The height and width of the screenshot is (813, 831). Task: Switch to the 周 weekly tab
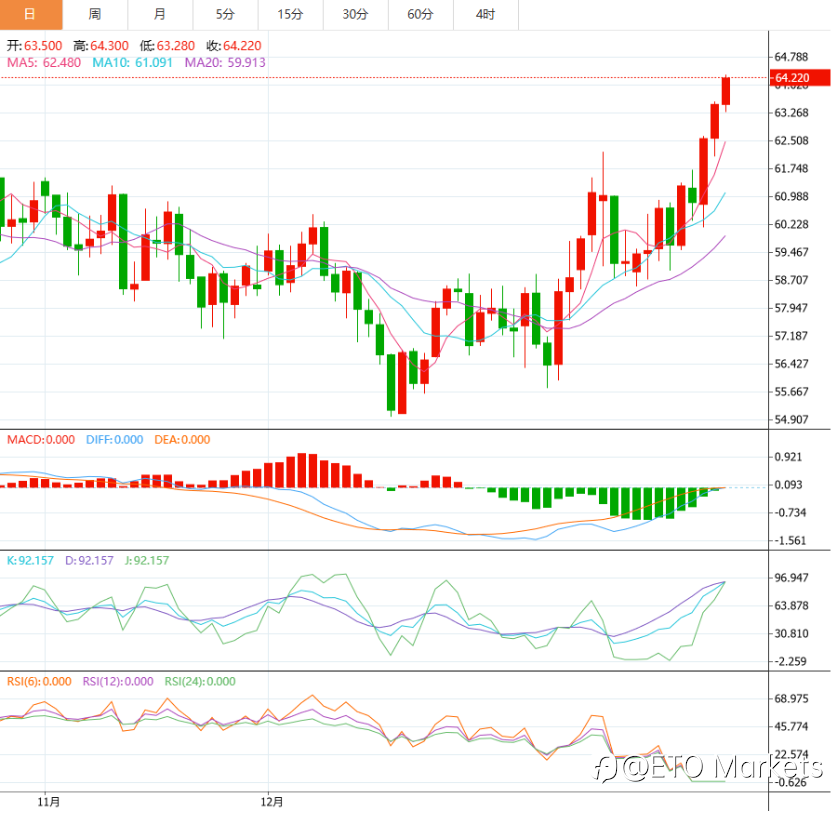click(x=95, y=14)
